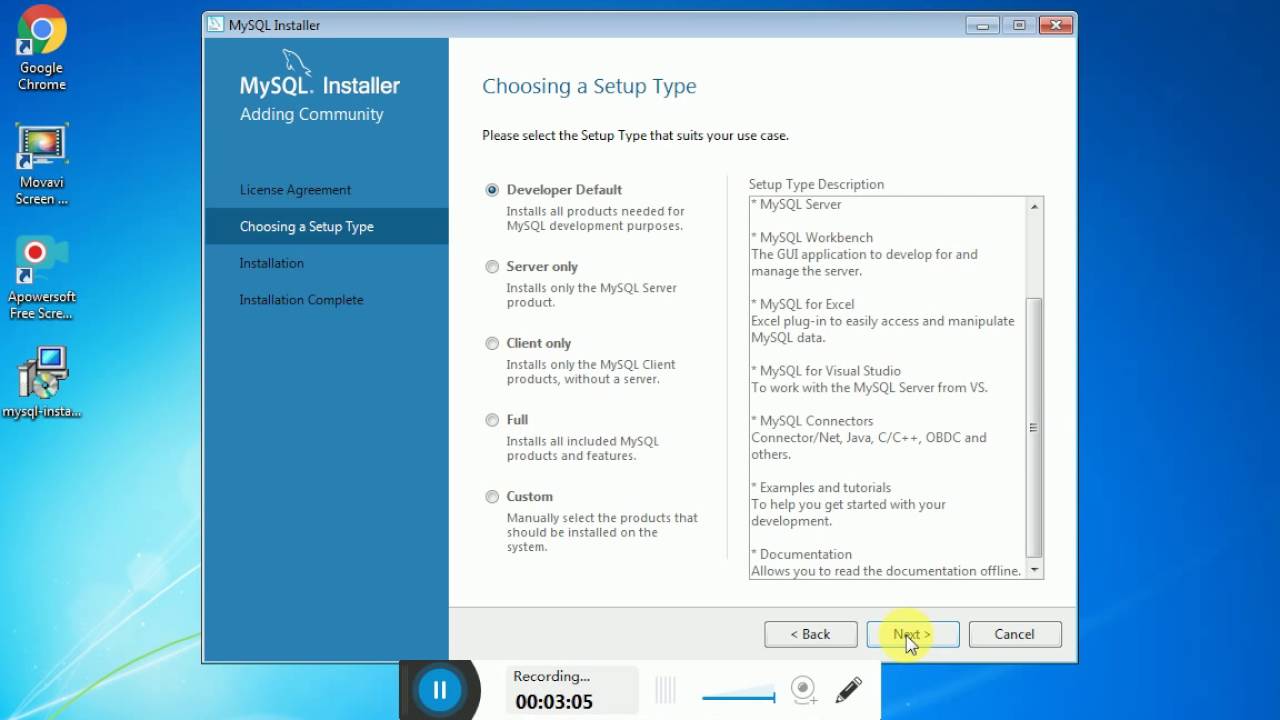Click 'Examples and tutorials' entry
The image size is (1280, 720).
pyautogui.click(x=825, y=488)
